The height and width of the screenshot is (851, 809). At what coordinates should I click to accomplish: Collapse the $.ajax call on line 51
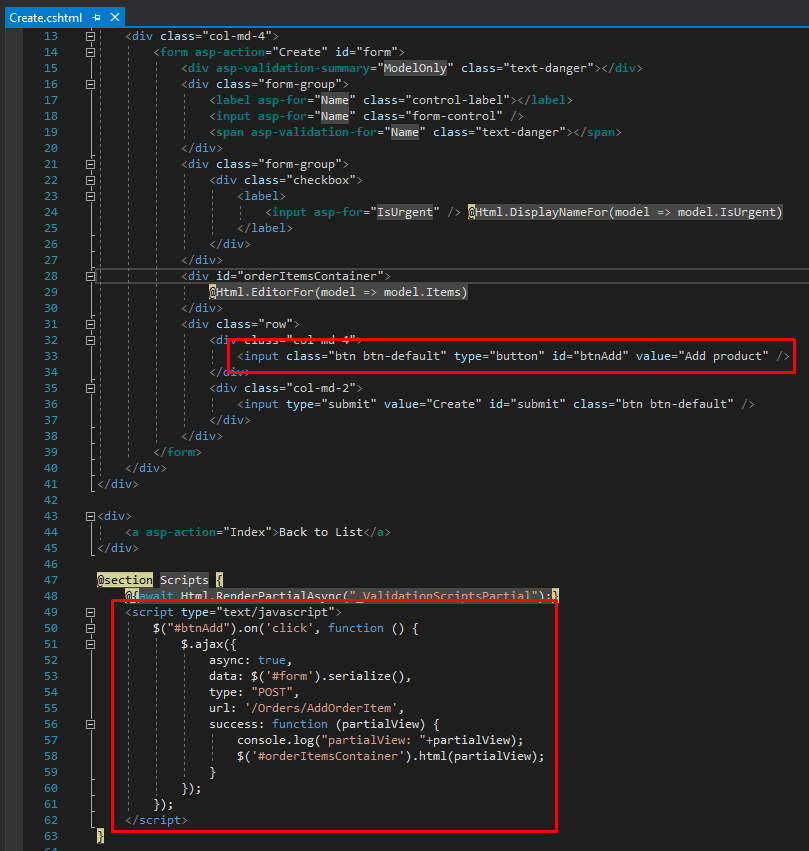coord(91,644)
